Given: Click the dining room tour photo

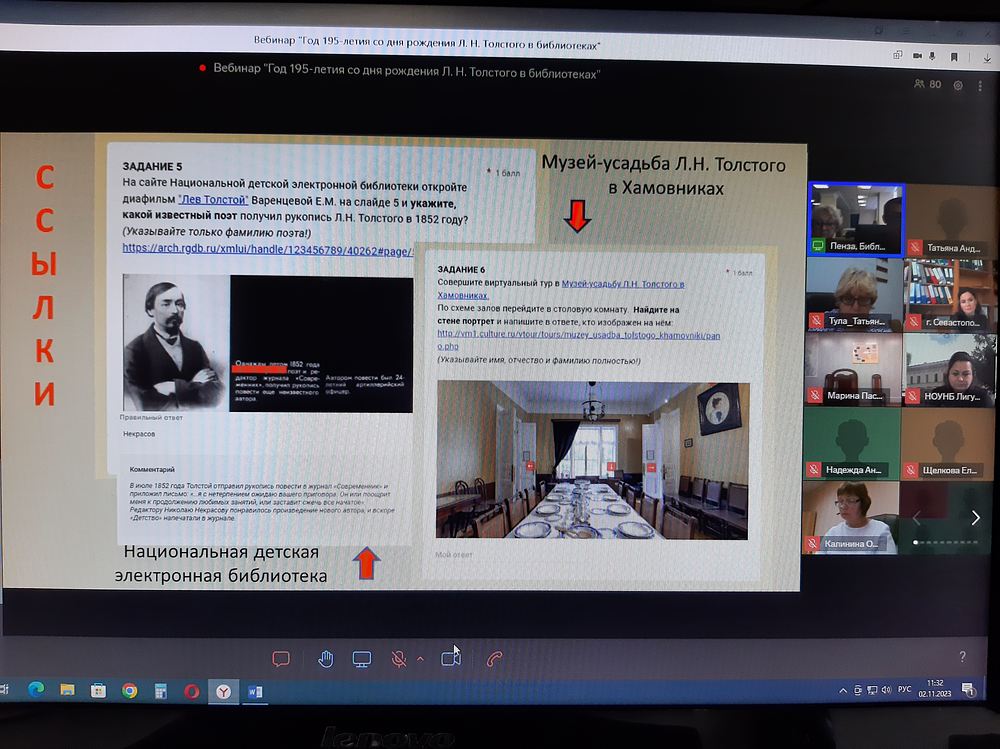Looking at the screenshot, I should (x=592, y=460).
